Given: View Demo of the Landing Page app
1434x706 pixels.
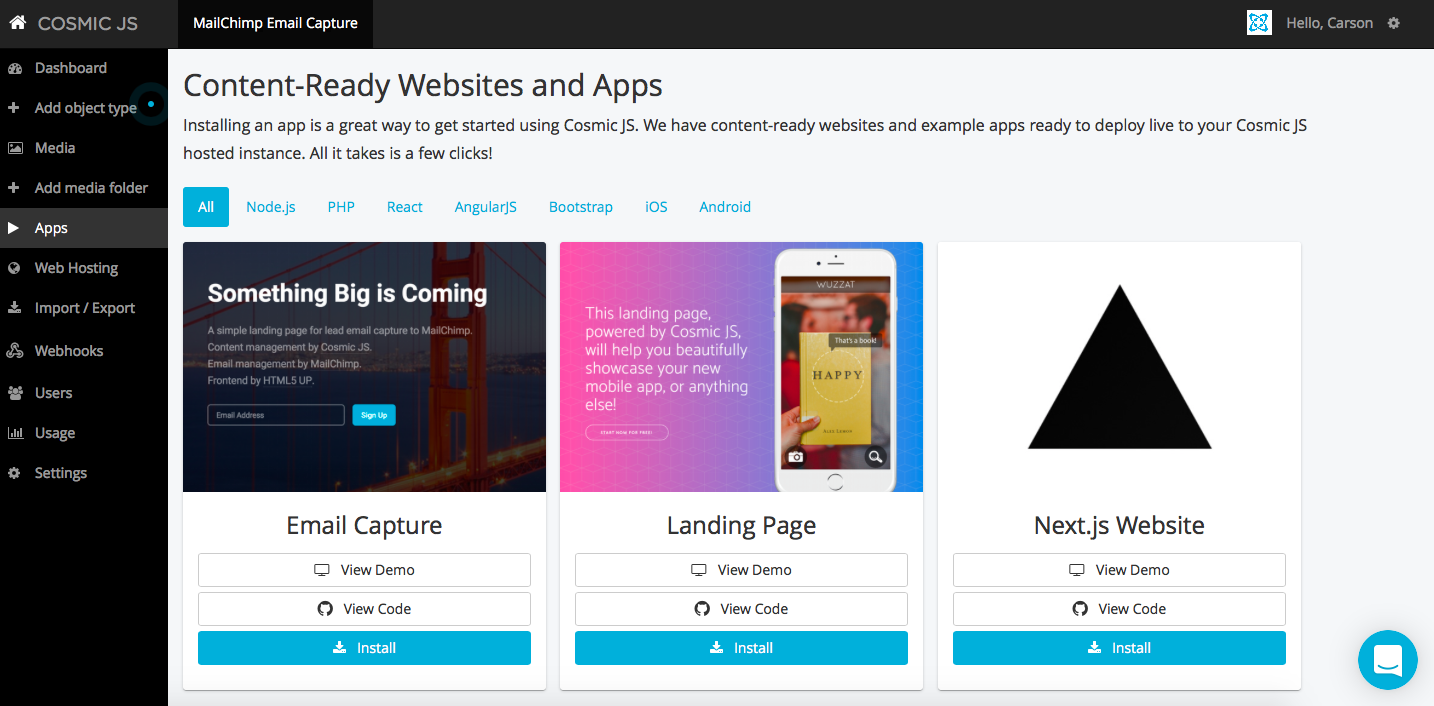Looking at the screenshot, I should click(741, 570).
